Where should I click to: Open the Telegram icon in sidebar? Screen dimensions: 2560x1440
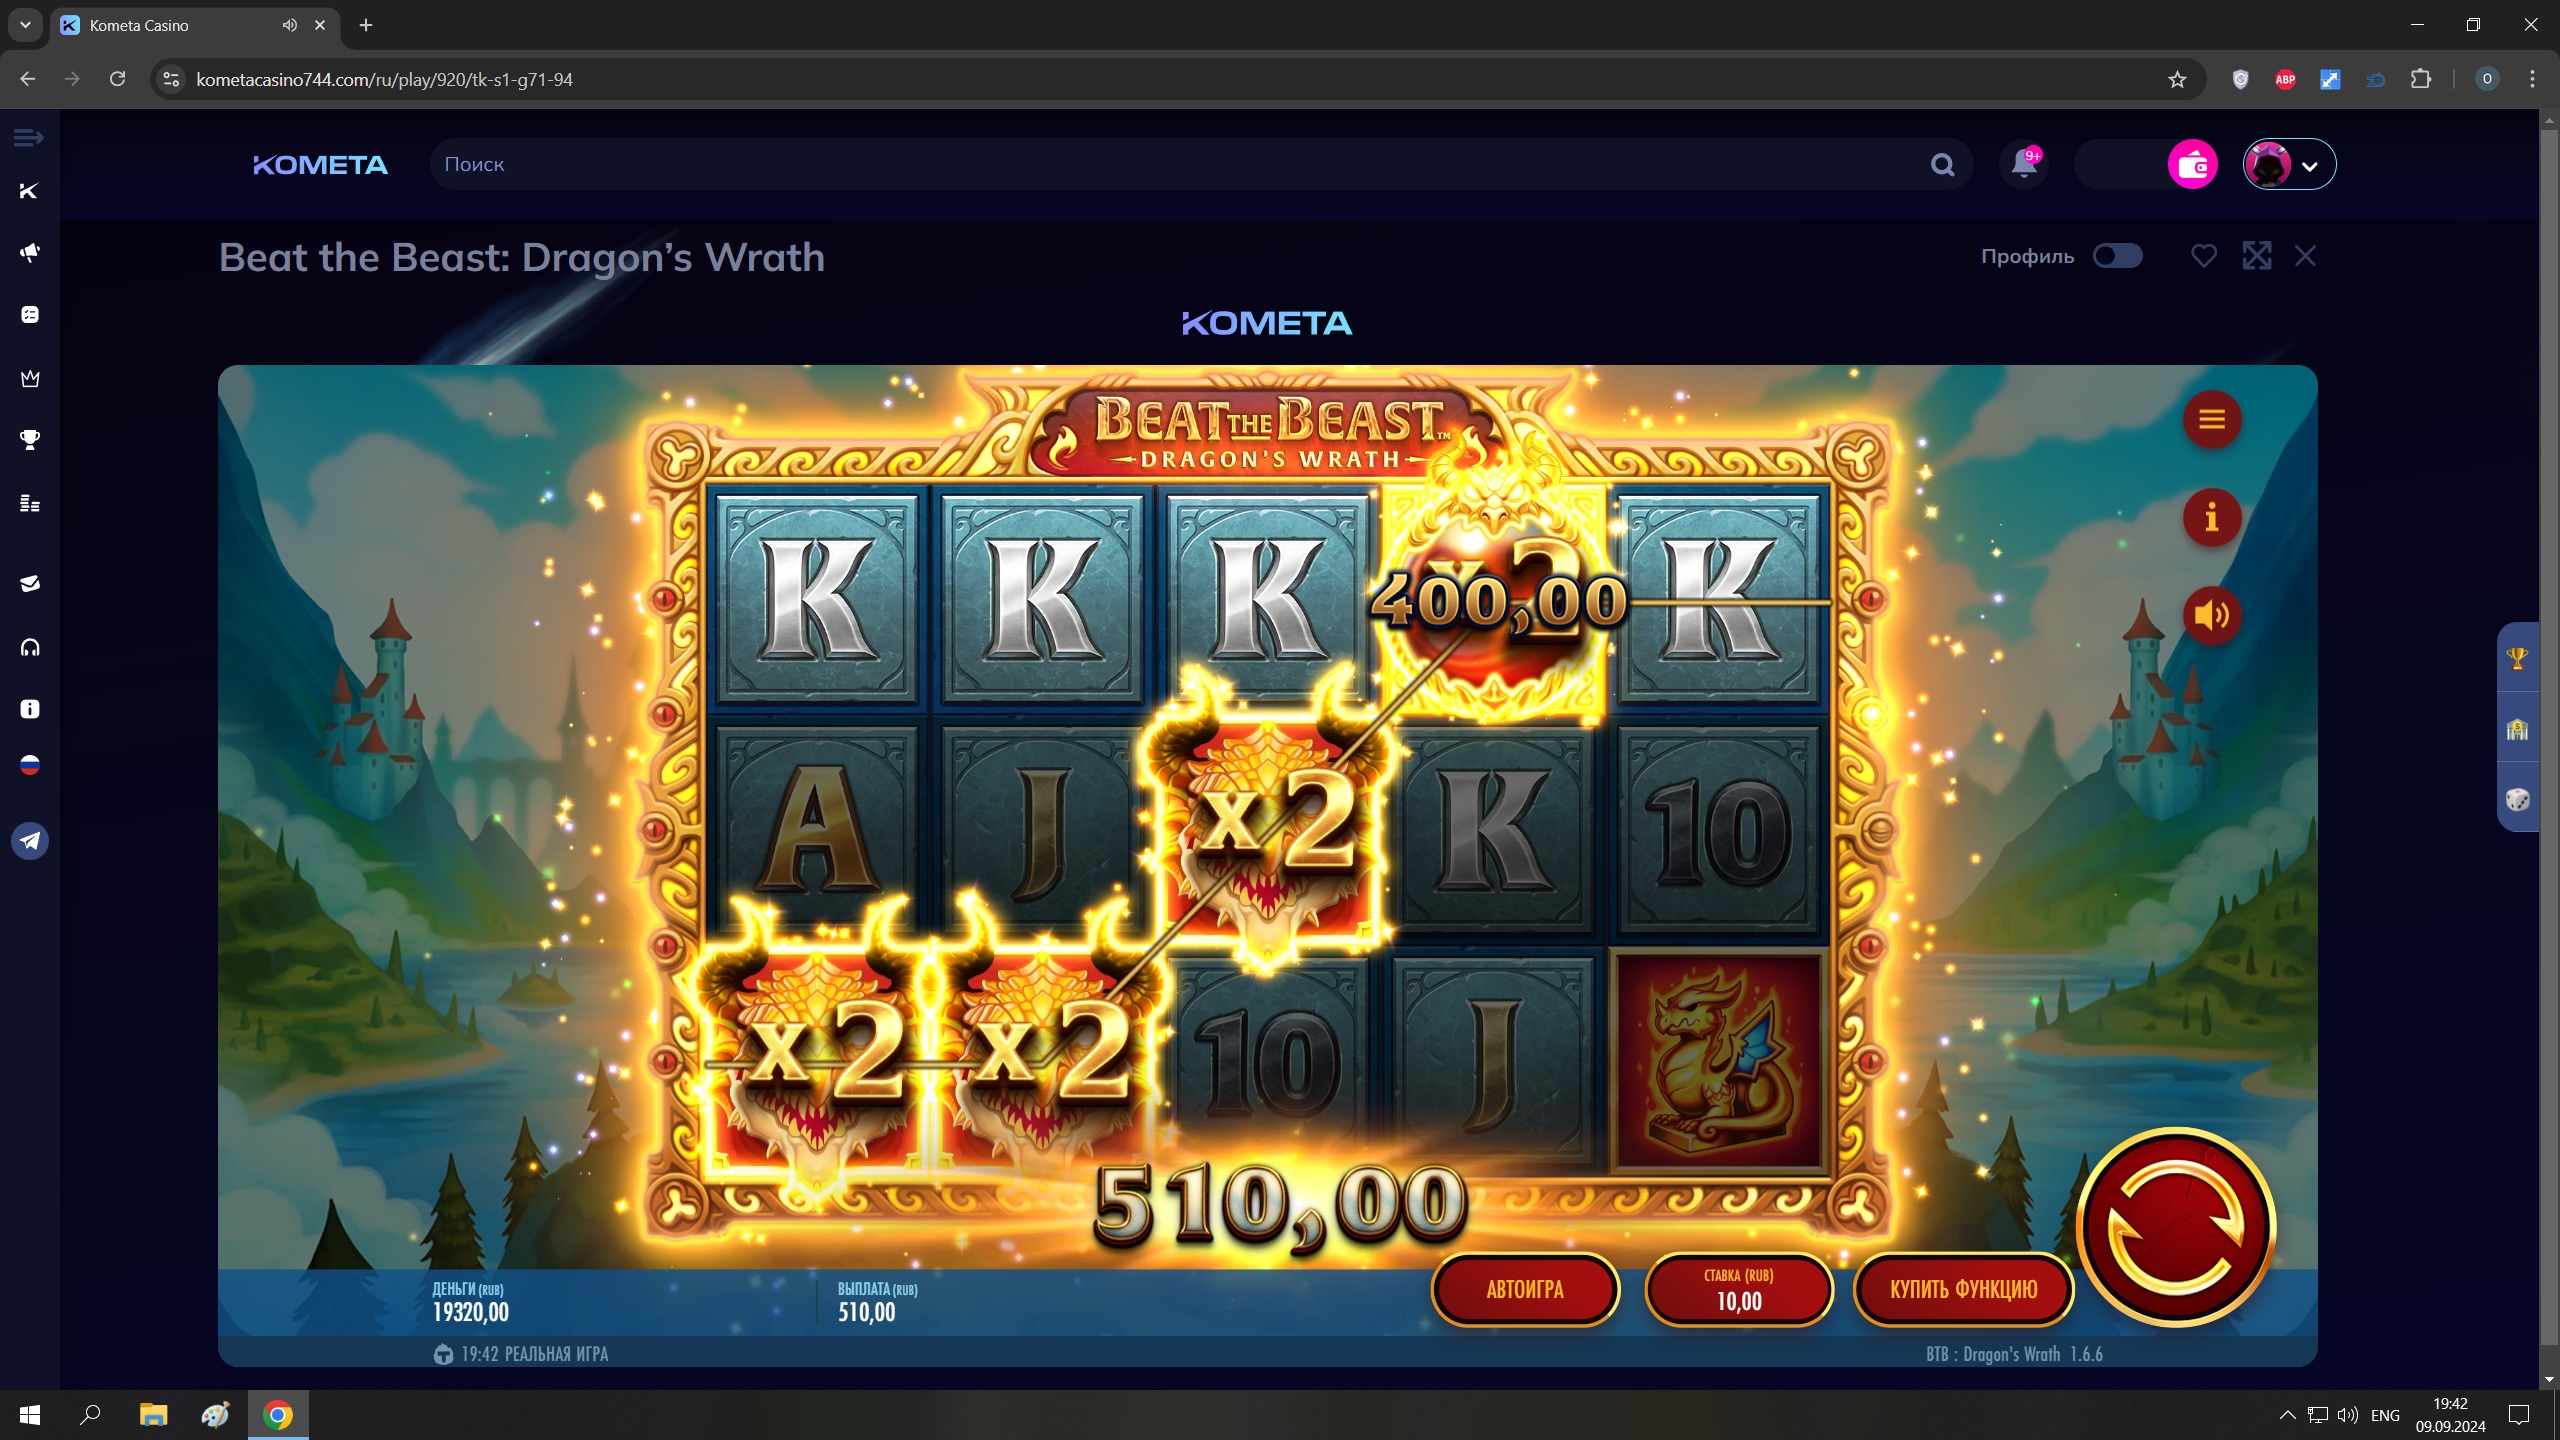click(x=30, y=841)
